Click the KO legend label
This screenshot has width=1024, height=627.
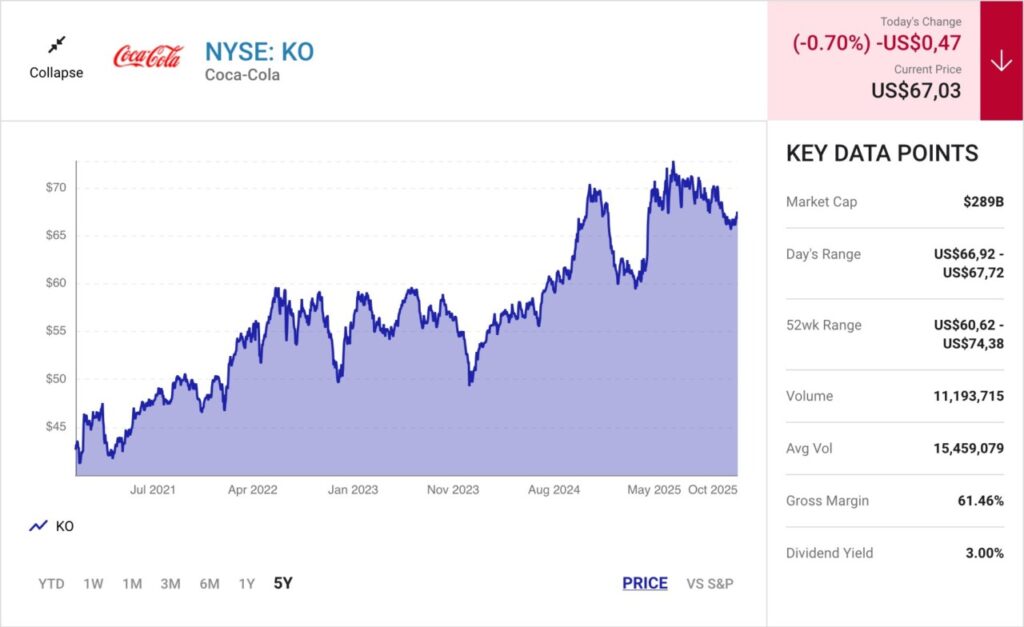[x=65, y=526]
